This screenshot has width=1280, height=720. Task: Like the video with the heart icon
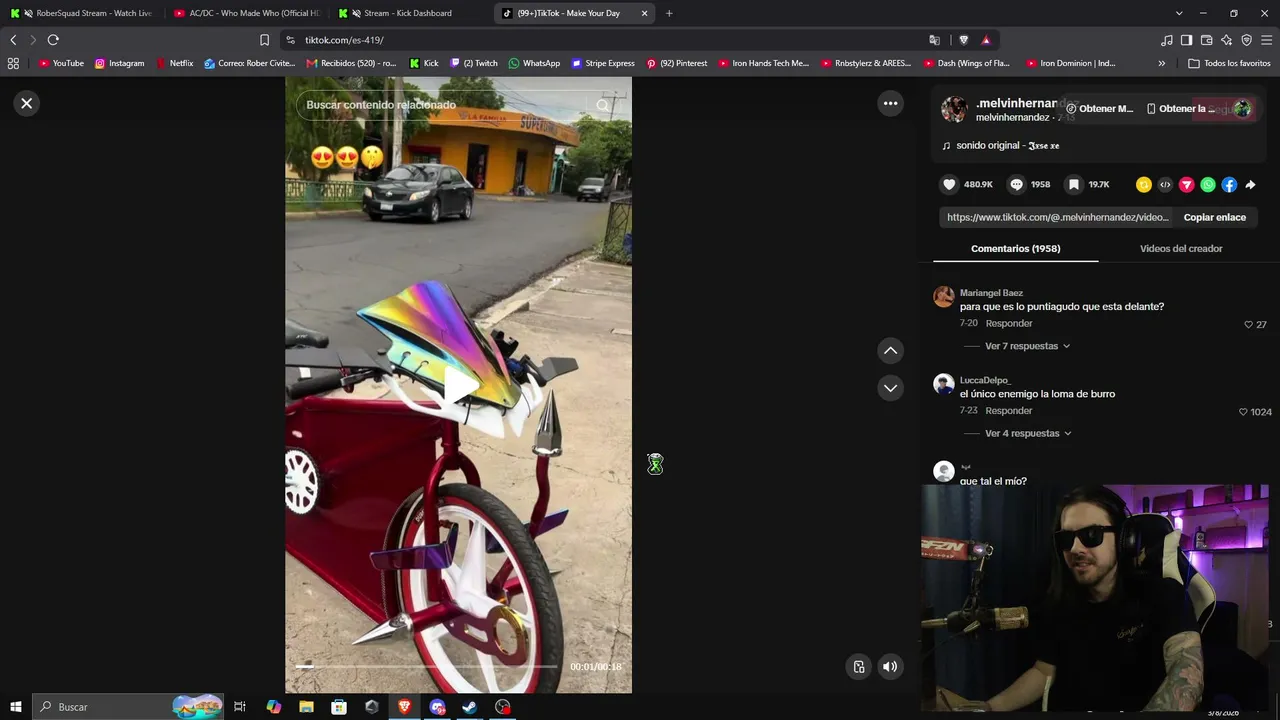pos(949,184)
